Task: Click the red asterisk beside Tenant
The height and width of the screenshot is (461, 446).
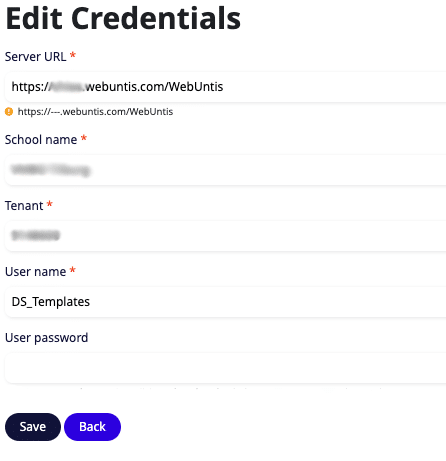Action: coord(50,204)
